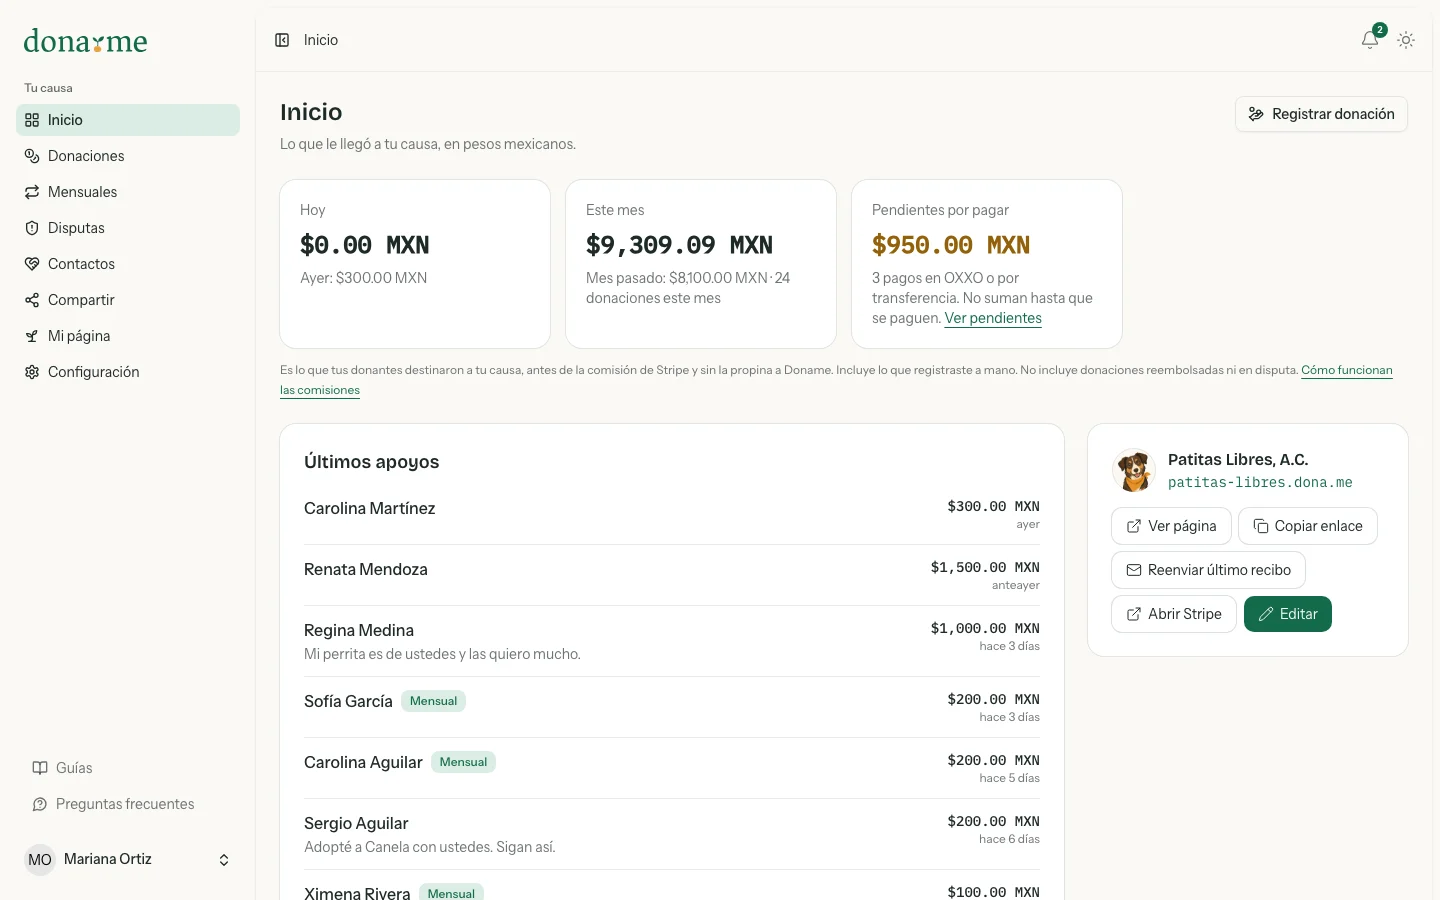Viewport: 1440px width, 900px height.
Task: Click the Patitas Libres dog avatar
Action: [1134, 470]
